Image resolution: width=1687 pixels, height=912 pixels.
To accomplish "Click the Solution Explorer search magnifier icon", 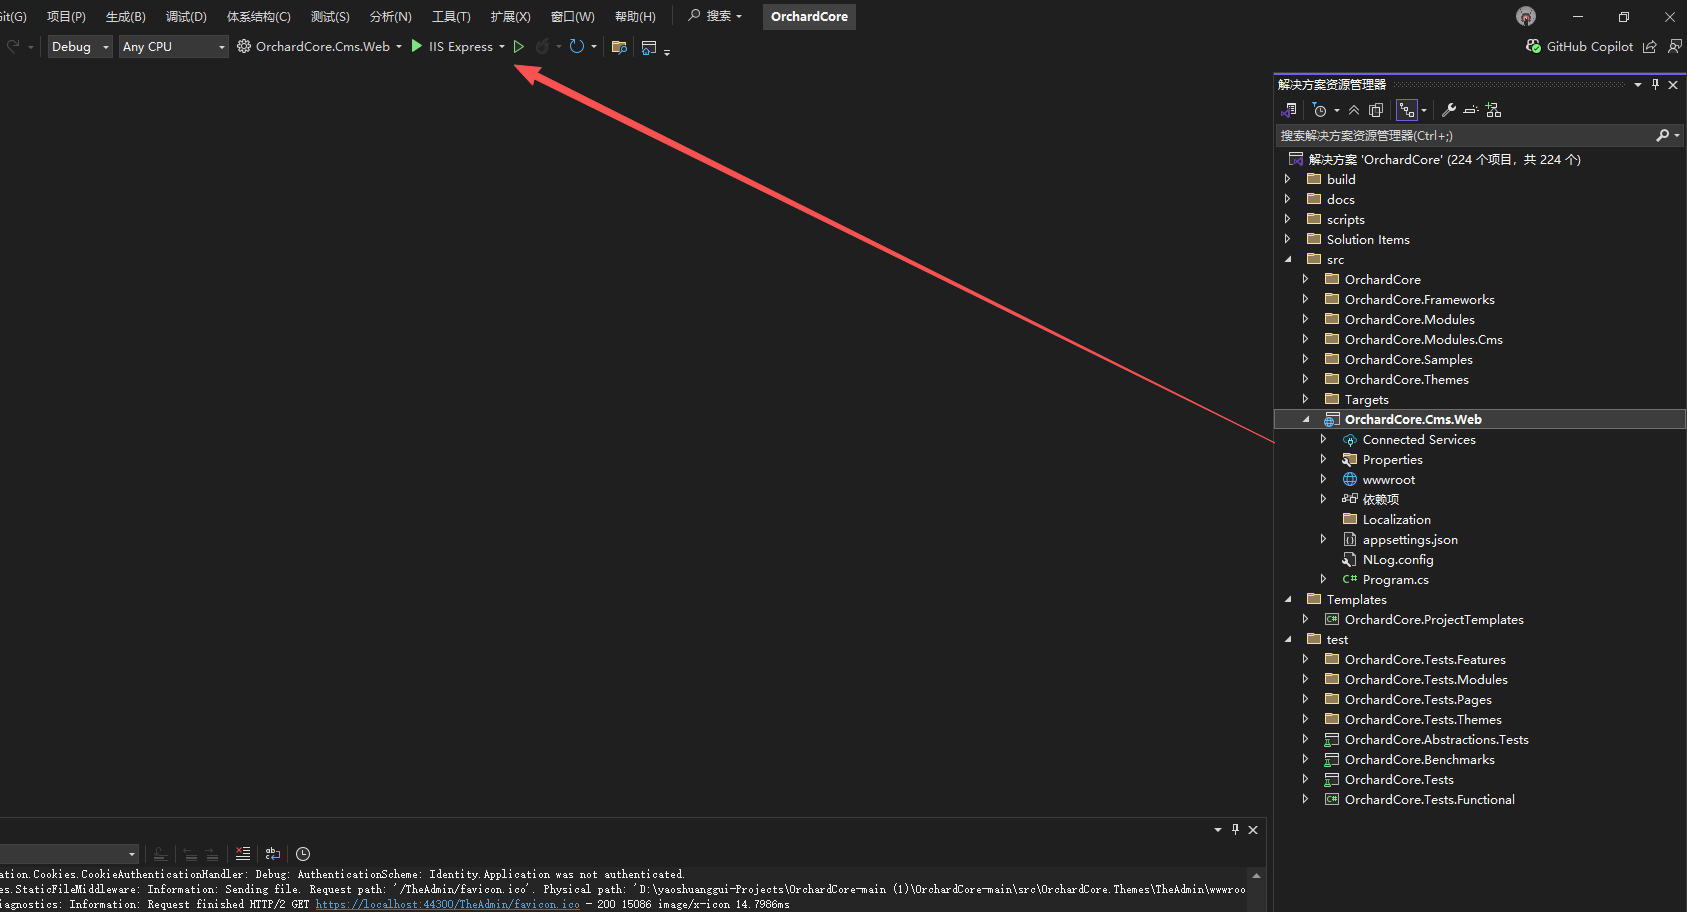I will point(1662,135).
